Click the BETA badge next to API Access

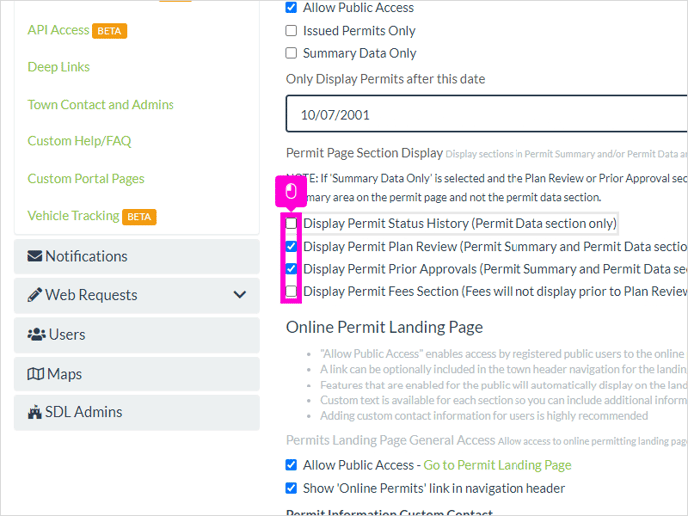(109, 31)
